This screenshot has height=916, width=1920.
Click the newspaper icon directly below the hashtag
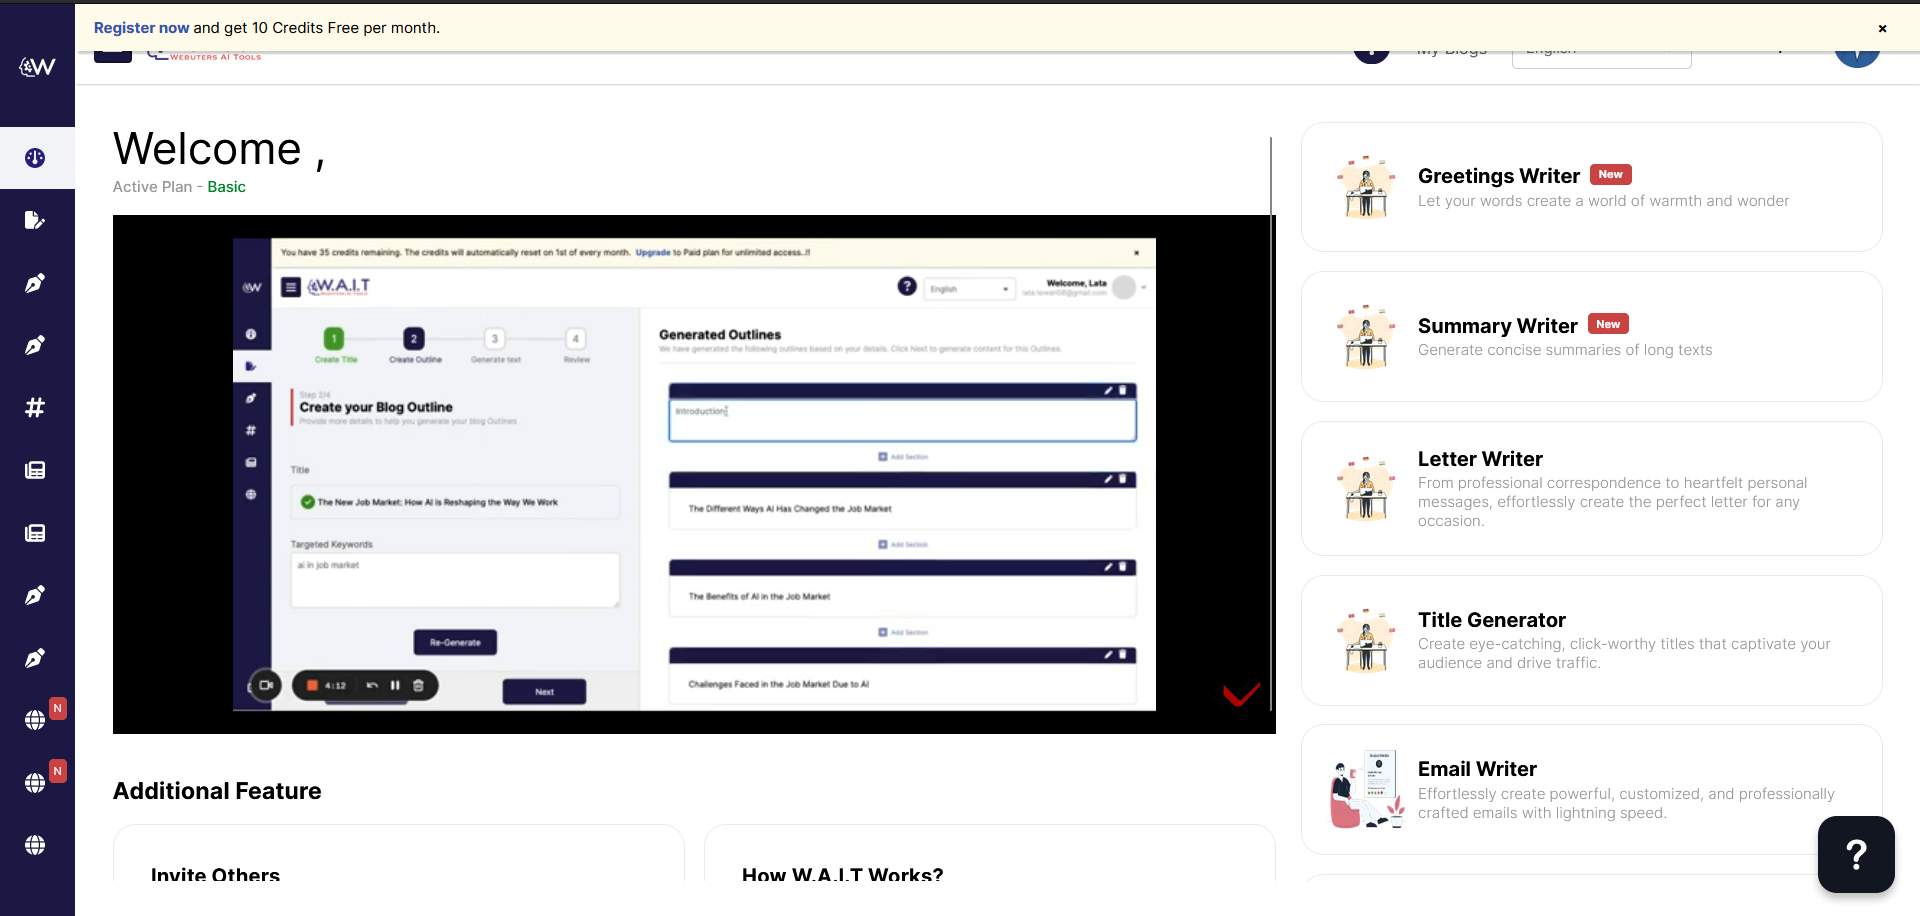36,470
